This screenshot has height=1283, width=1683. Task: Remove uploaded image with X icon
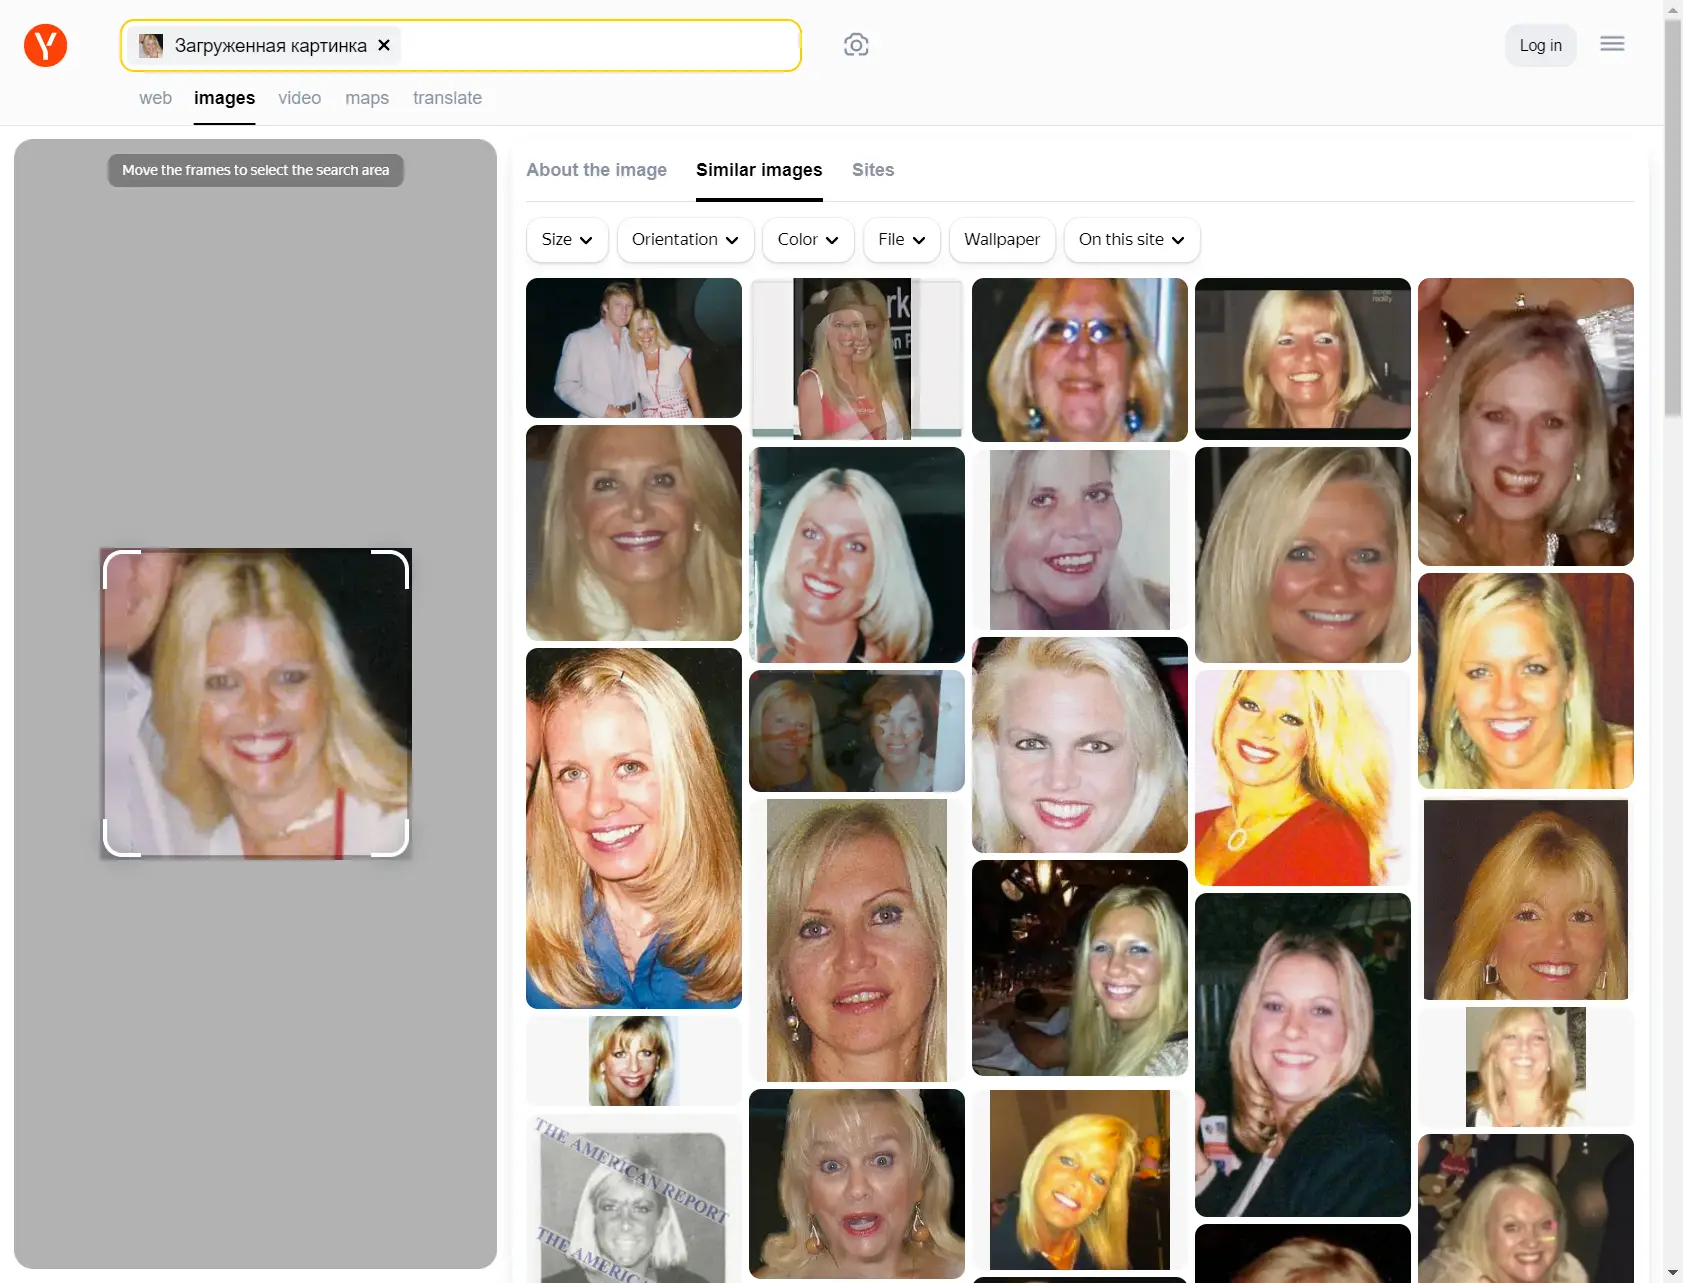click(x=384, y=45)
